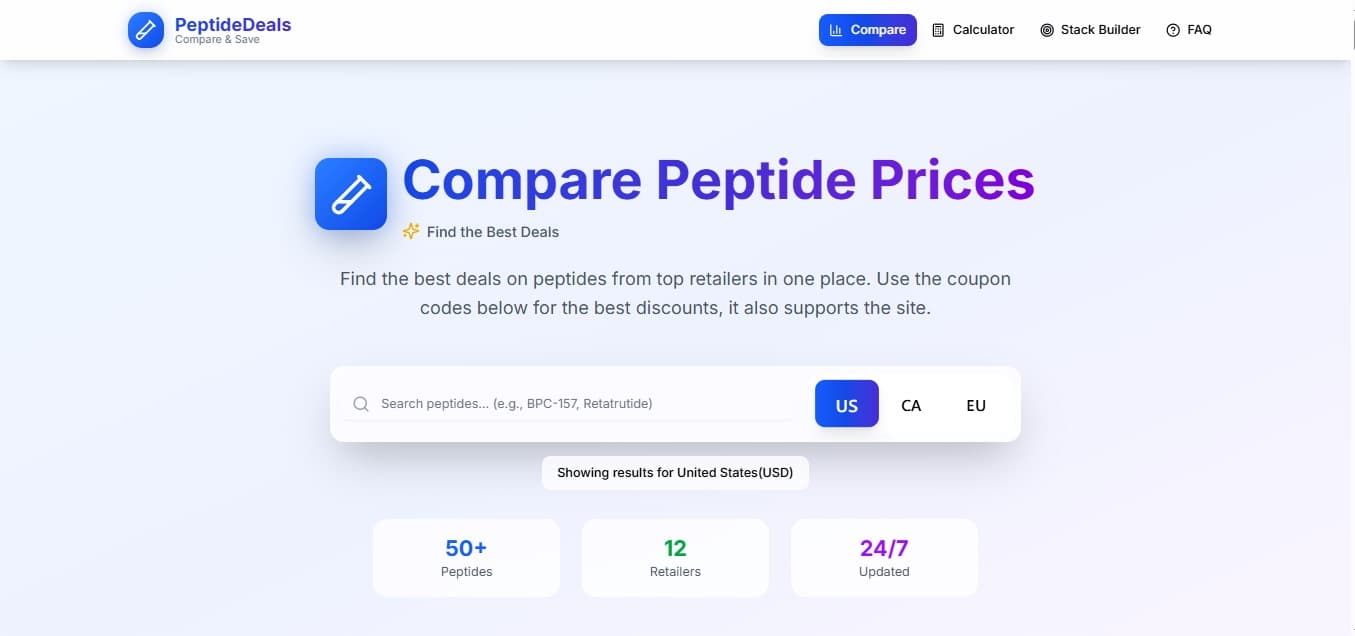Navigate to the Calculator page
The width and height of the screenshot is (1355, 636).
[x=973, y=30]
